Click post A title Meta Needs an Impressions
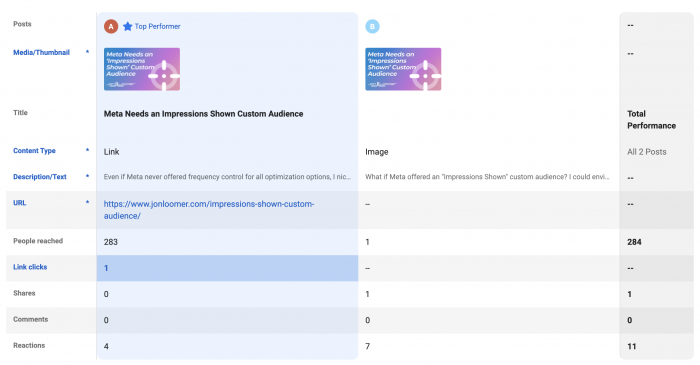The height and width of the screenshot is (365, 700). [204, 114]
